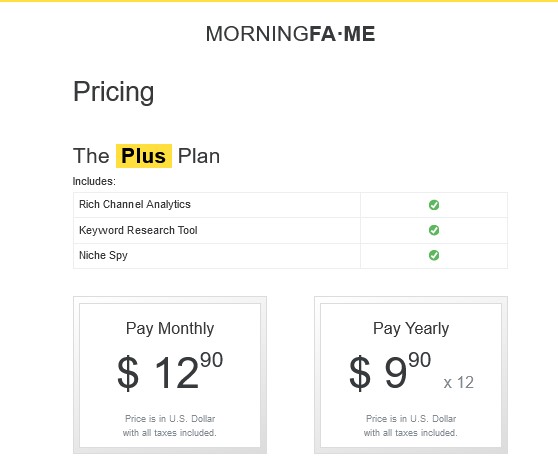Click the x 12 multiplier text
The width and height of the screenshot is (558, 456).
coord(458,383)
